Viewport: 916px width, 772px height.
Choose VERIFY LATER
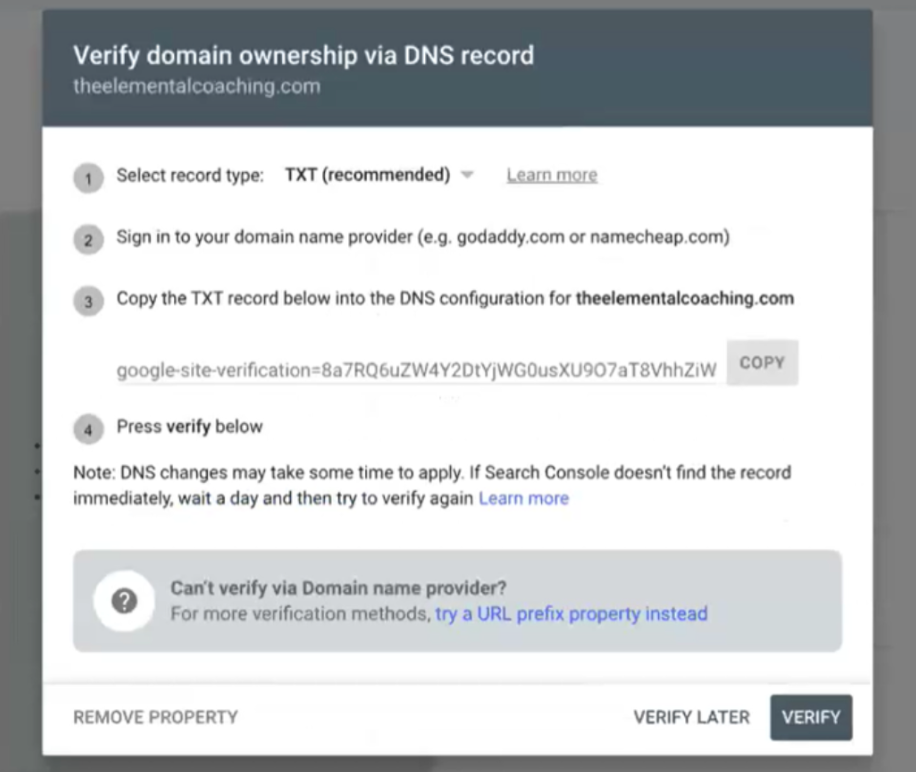691,717
